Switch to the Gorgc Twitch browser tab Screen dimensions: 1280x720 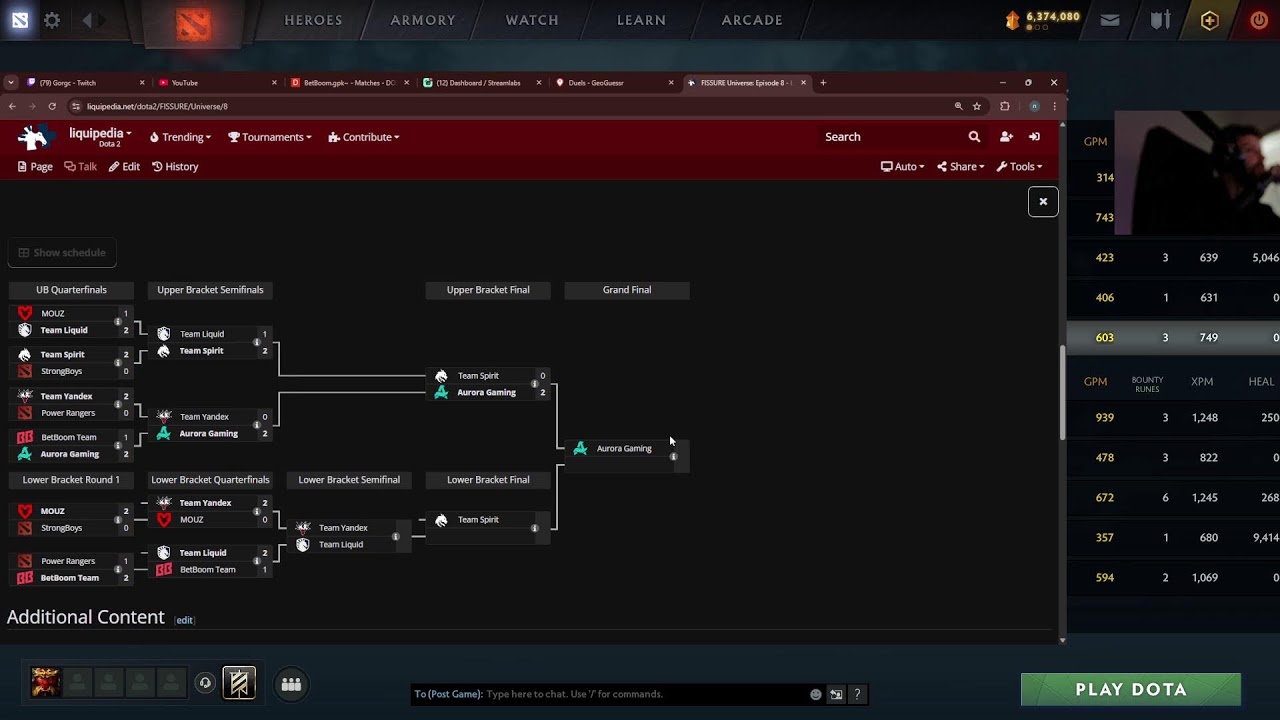tap(85, 83)
